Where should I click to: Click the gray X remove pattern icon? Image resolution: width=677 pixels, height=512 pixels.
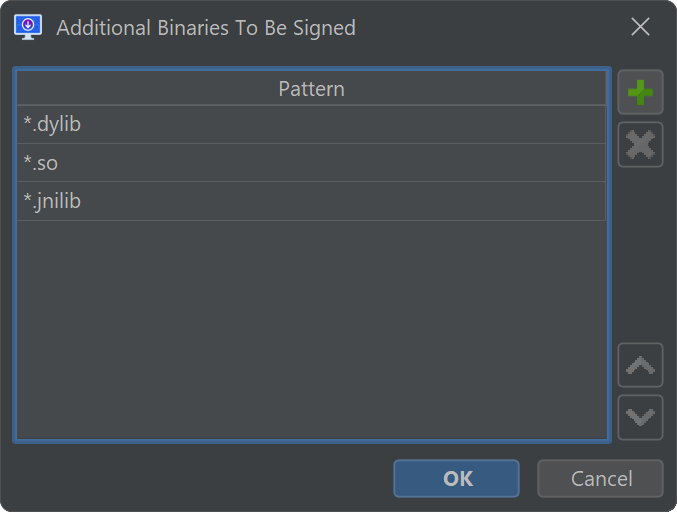(x=640, y=145)
